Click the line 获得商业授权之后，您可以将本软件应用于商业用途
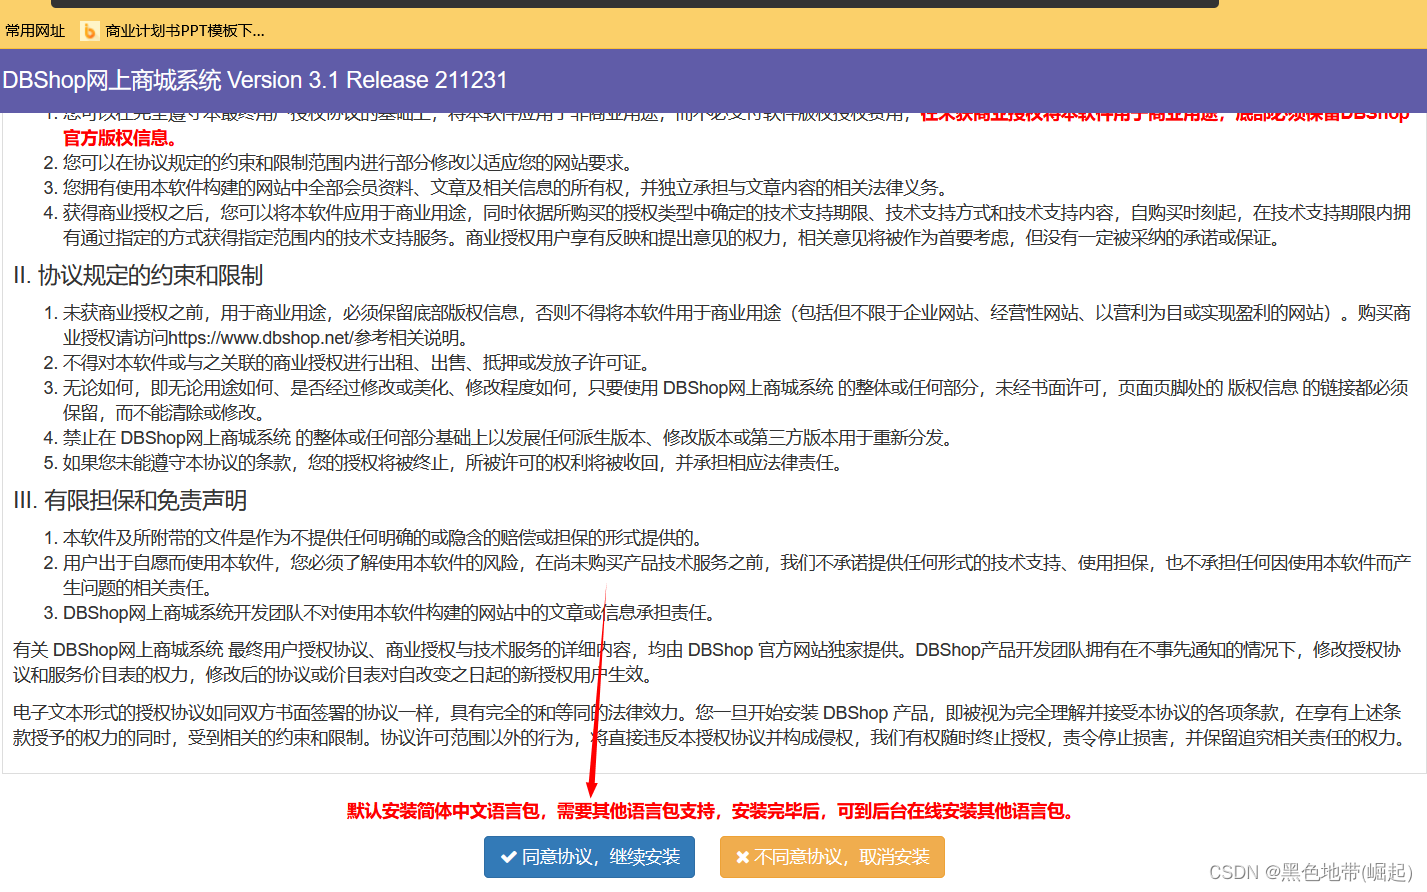 click(737, 225)
